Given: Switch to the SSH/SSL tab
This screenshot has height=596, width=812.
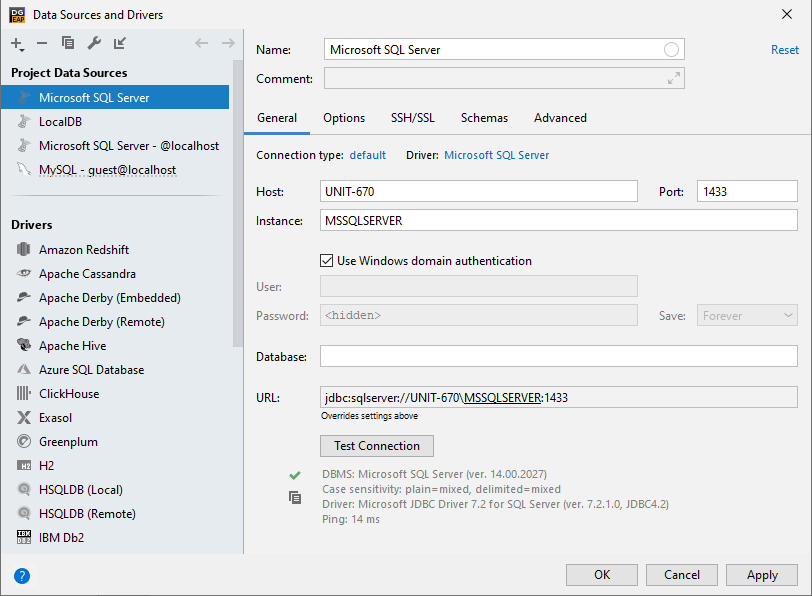Looking at the screenshot, I should click(x=413, y=118).
